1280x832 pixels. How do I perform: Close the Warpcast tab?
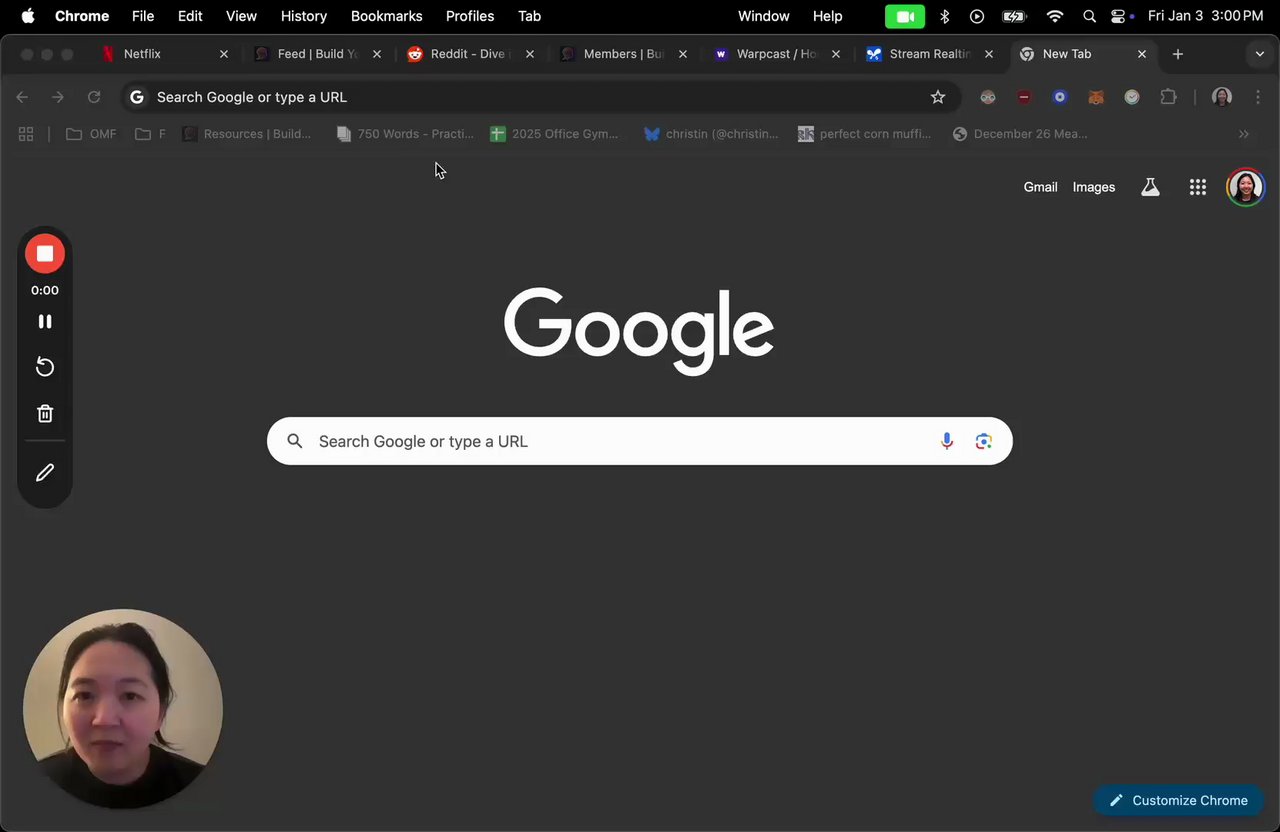[836, 54]
